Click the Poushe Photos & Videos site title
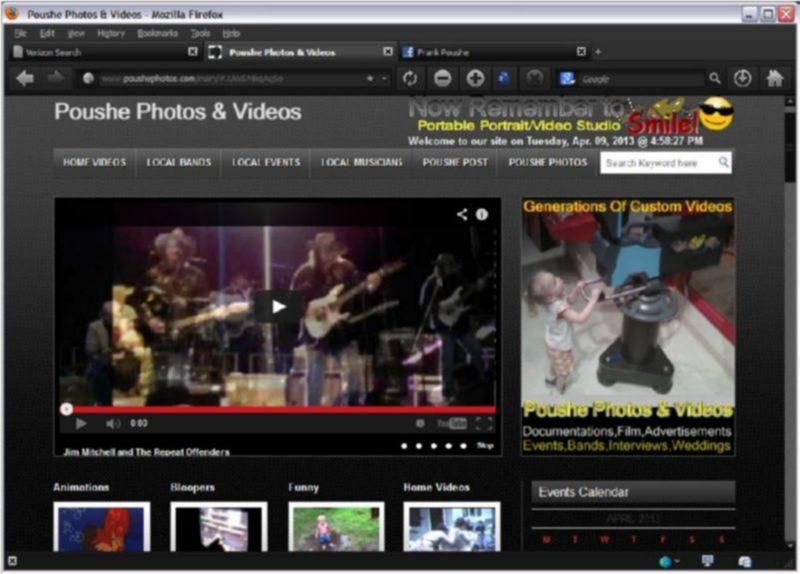 click(178, 112)
